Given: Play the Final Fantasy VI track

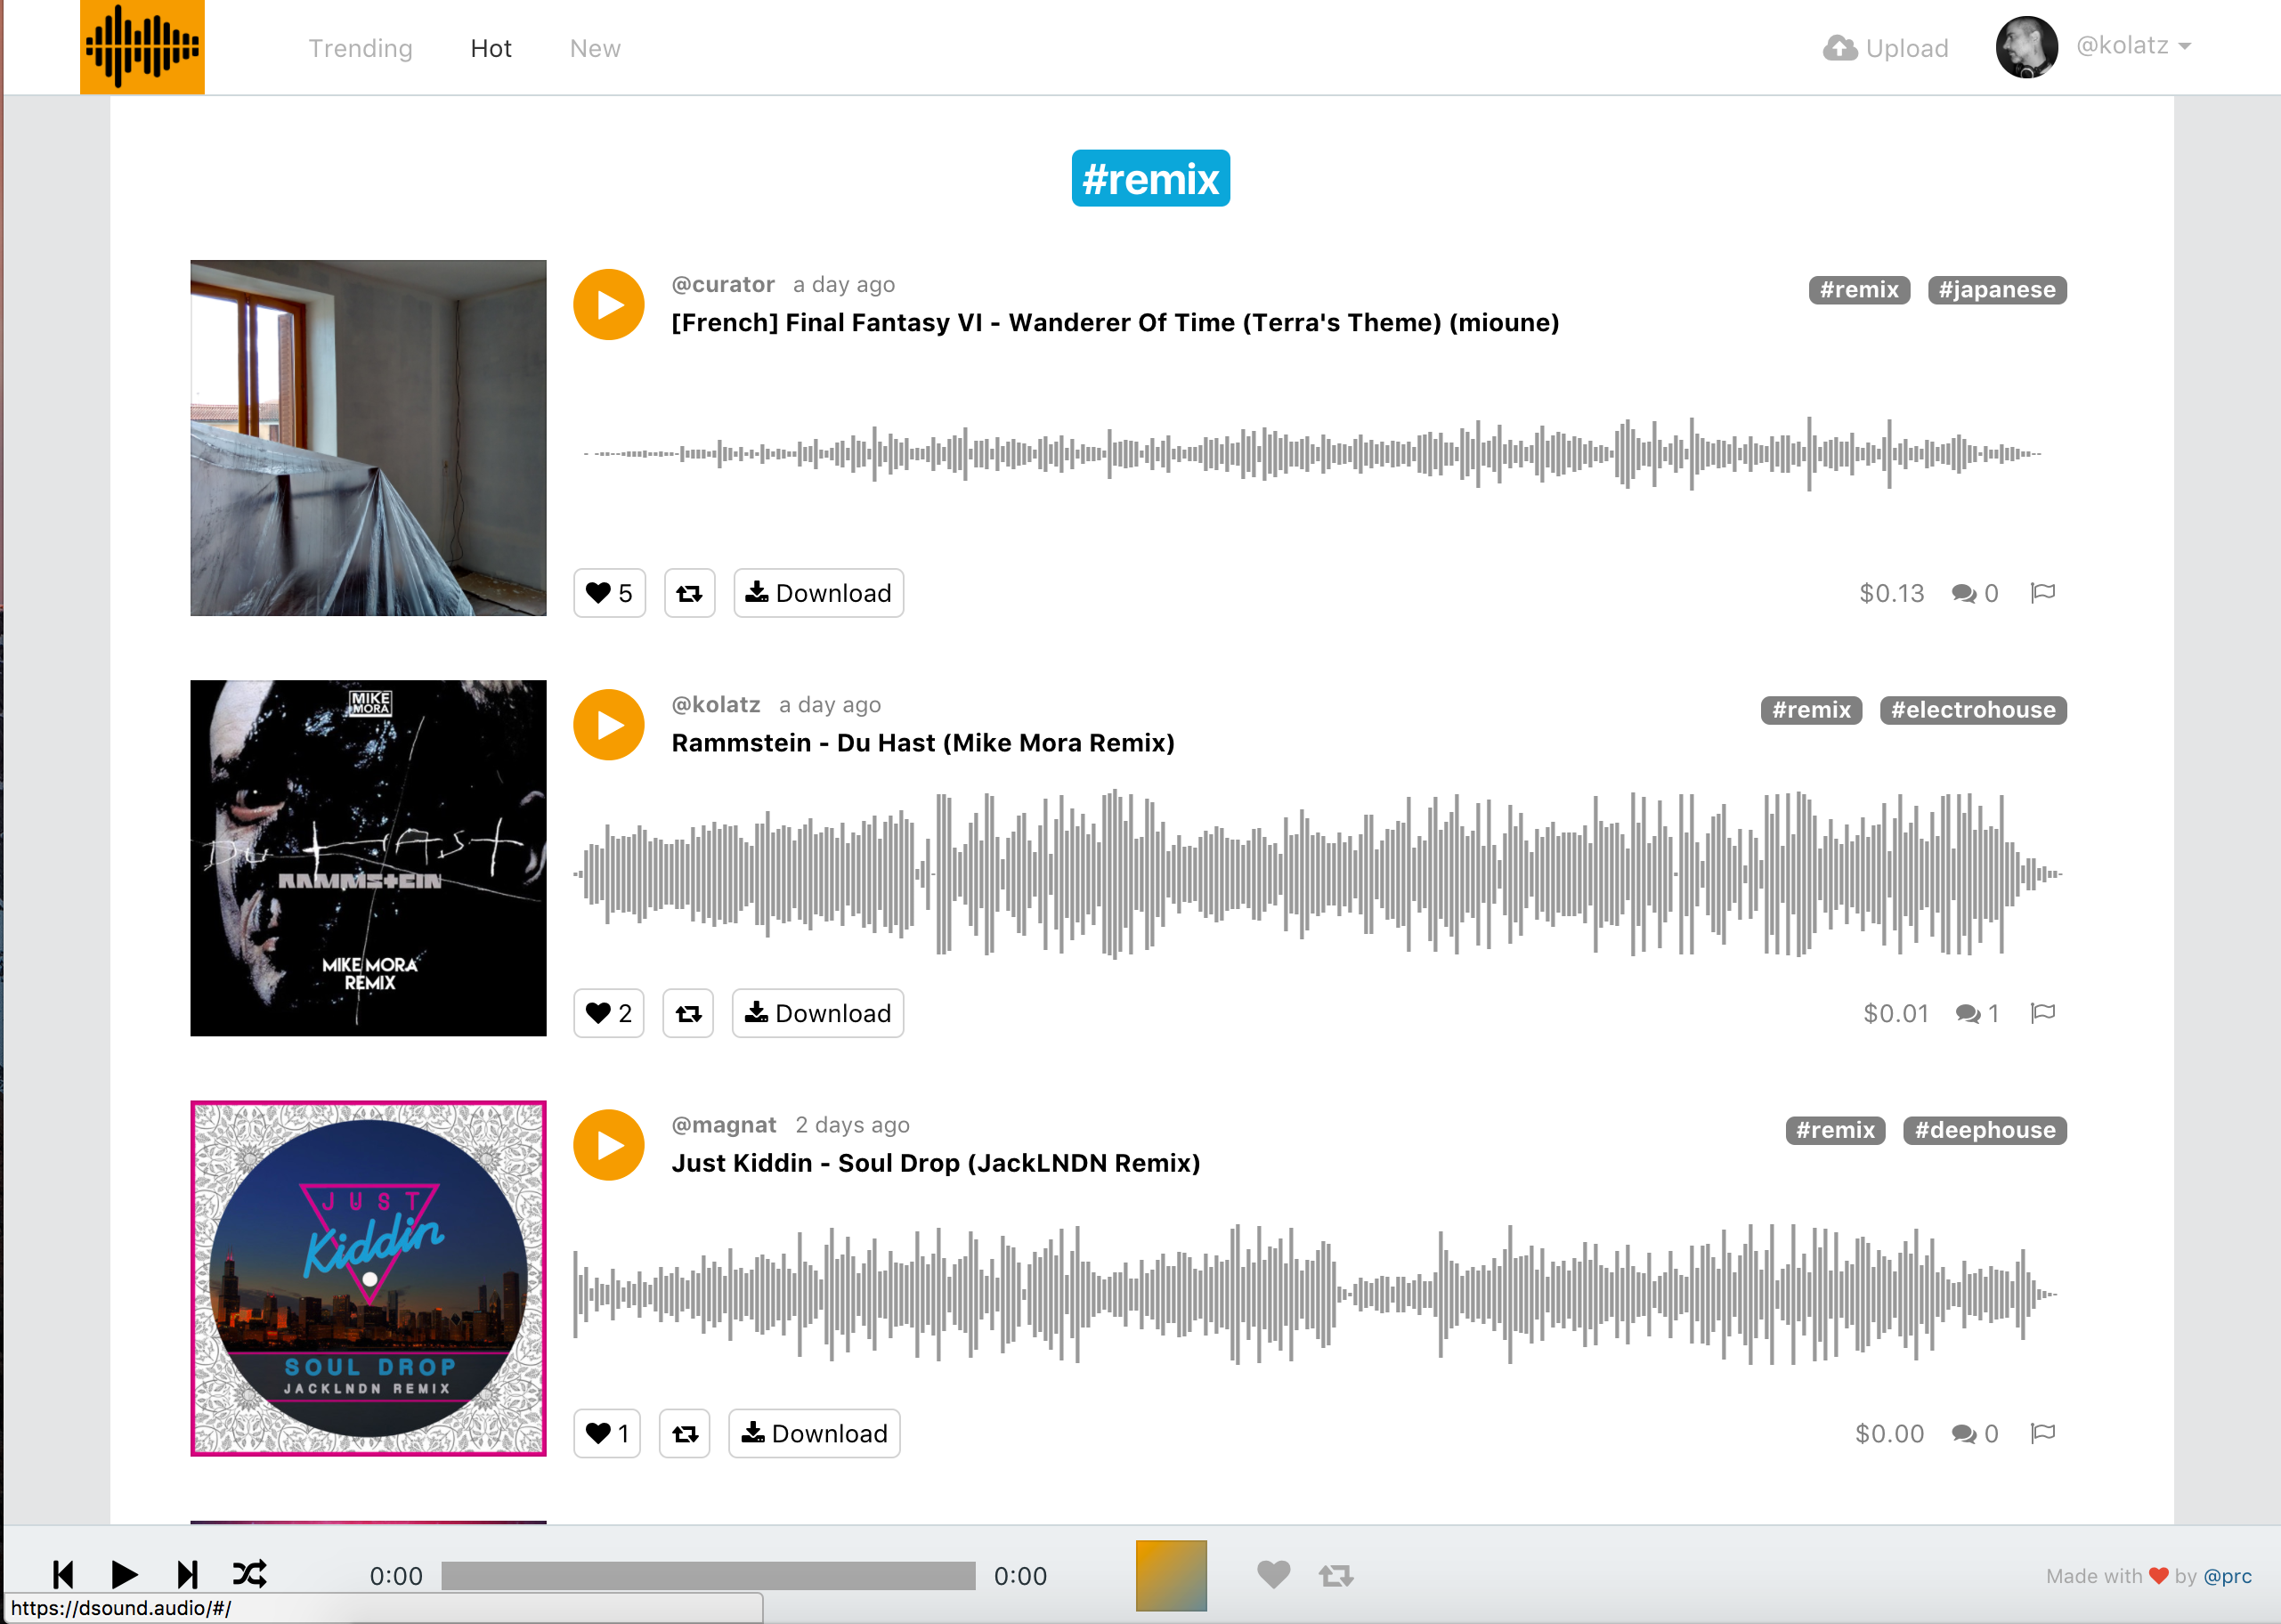Looking at the screenshot, I should 608,305.
